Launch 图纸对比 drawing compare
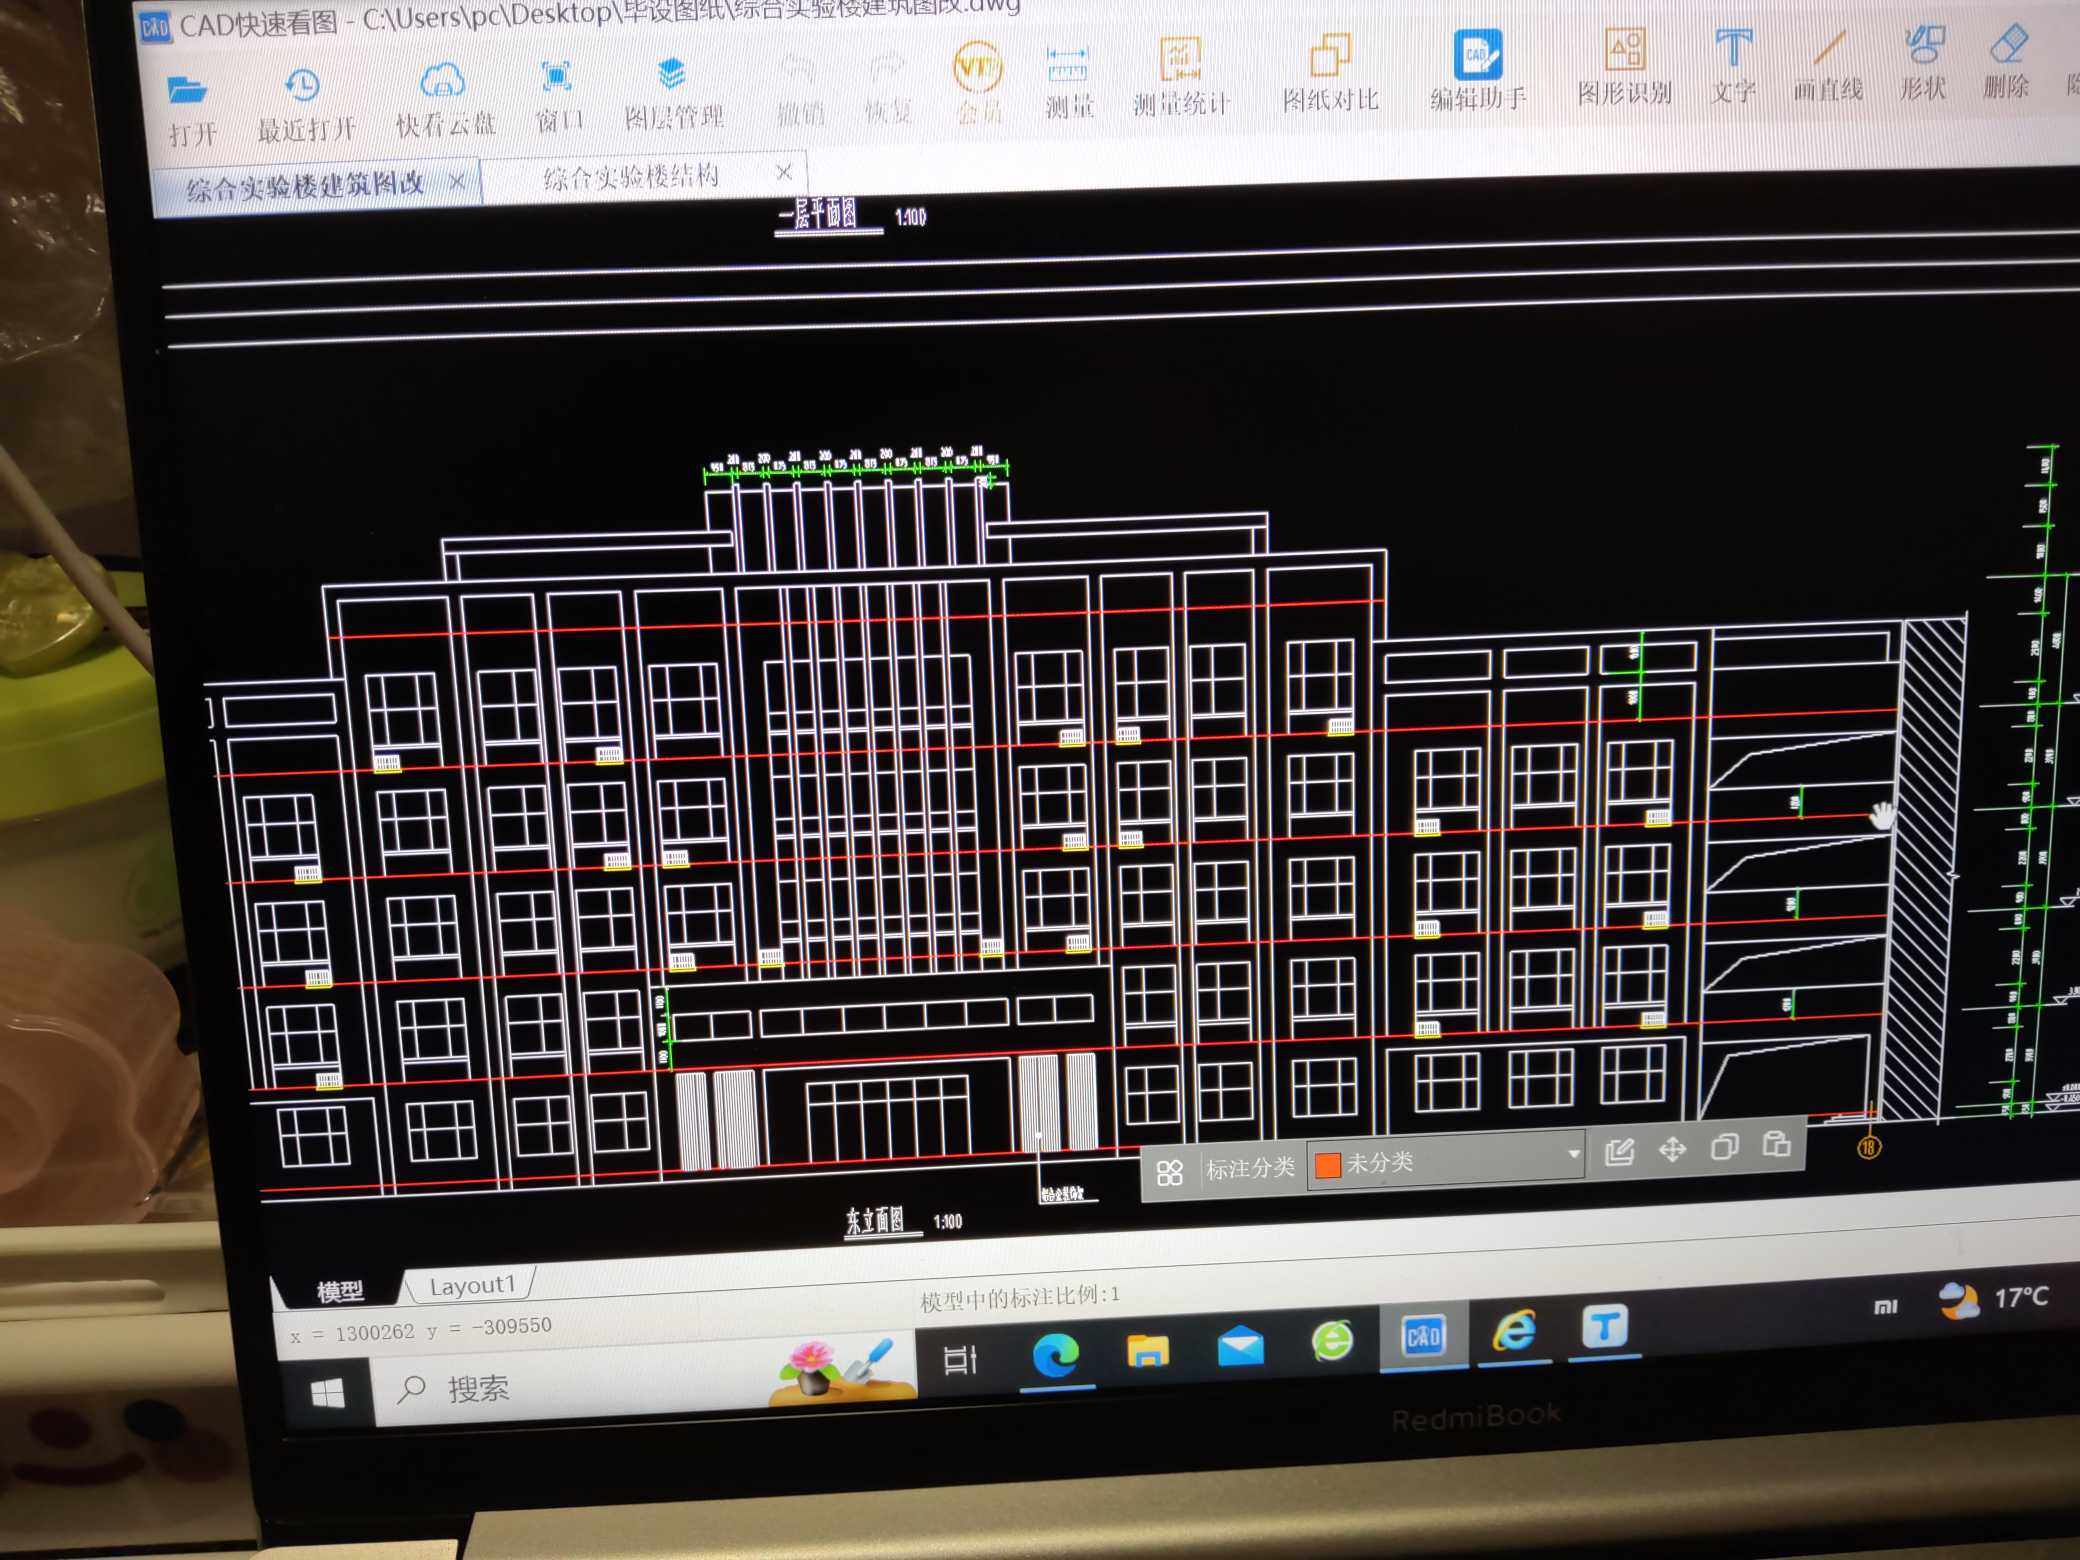This screenshot has width=2080, height=1560. (x=1330, y=72)
